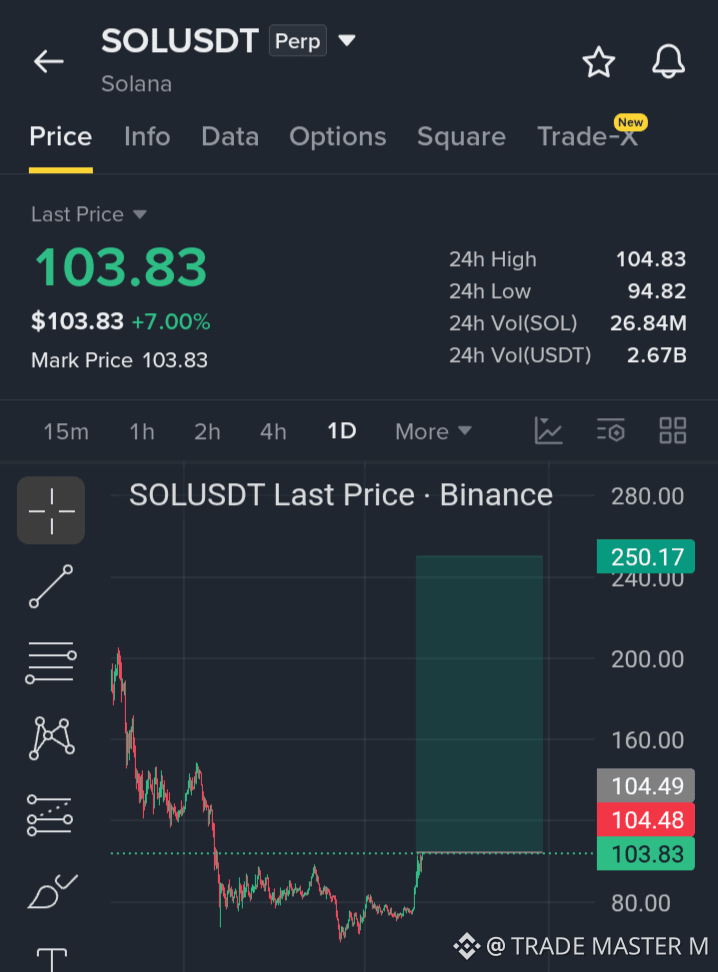Select the 15m timeframe
This screenshot has height=972, width=718.
pos(66,431)
